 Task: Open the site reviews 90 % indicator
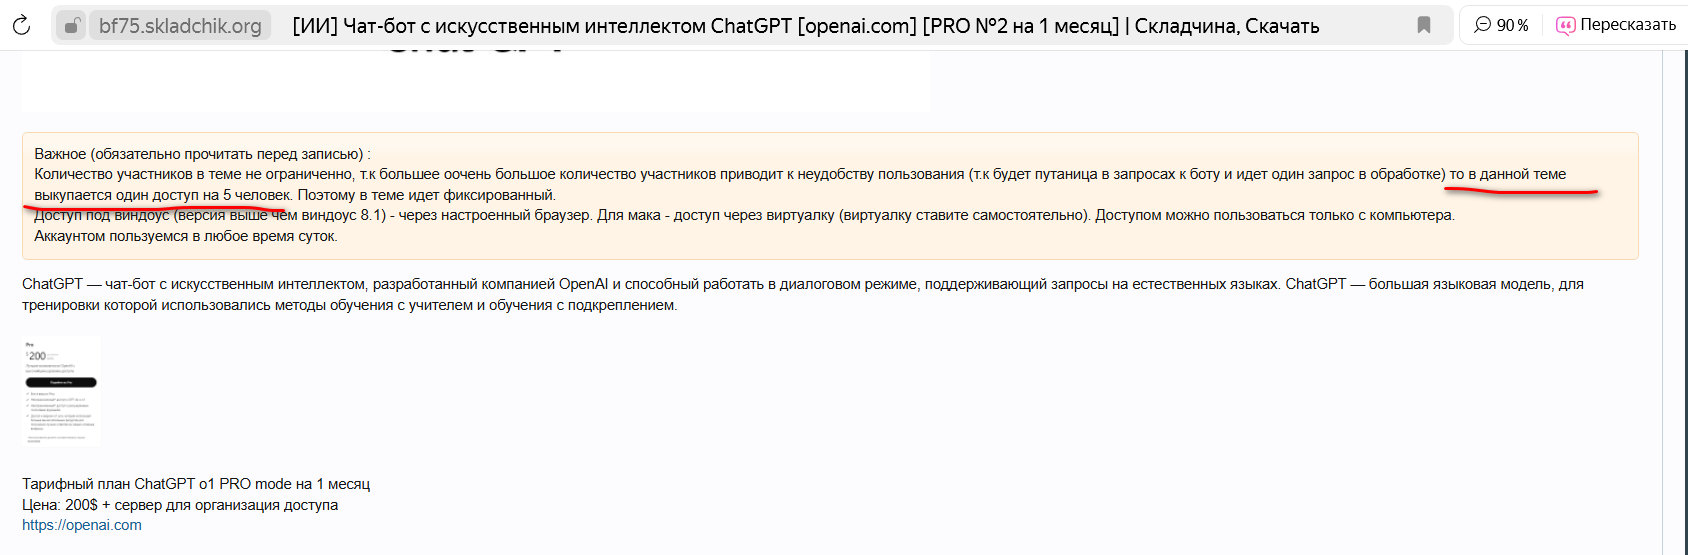1501,25
